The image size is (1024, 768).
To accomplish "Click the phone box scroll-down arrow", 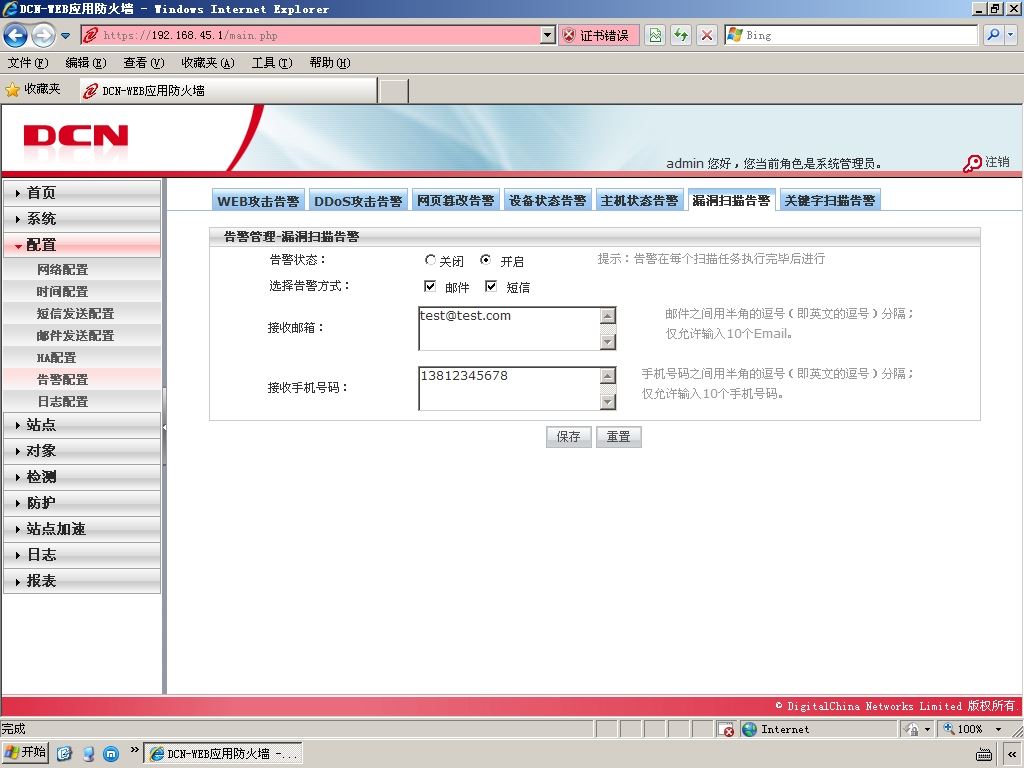I will (608, 401).
